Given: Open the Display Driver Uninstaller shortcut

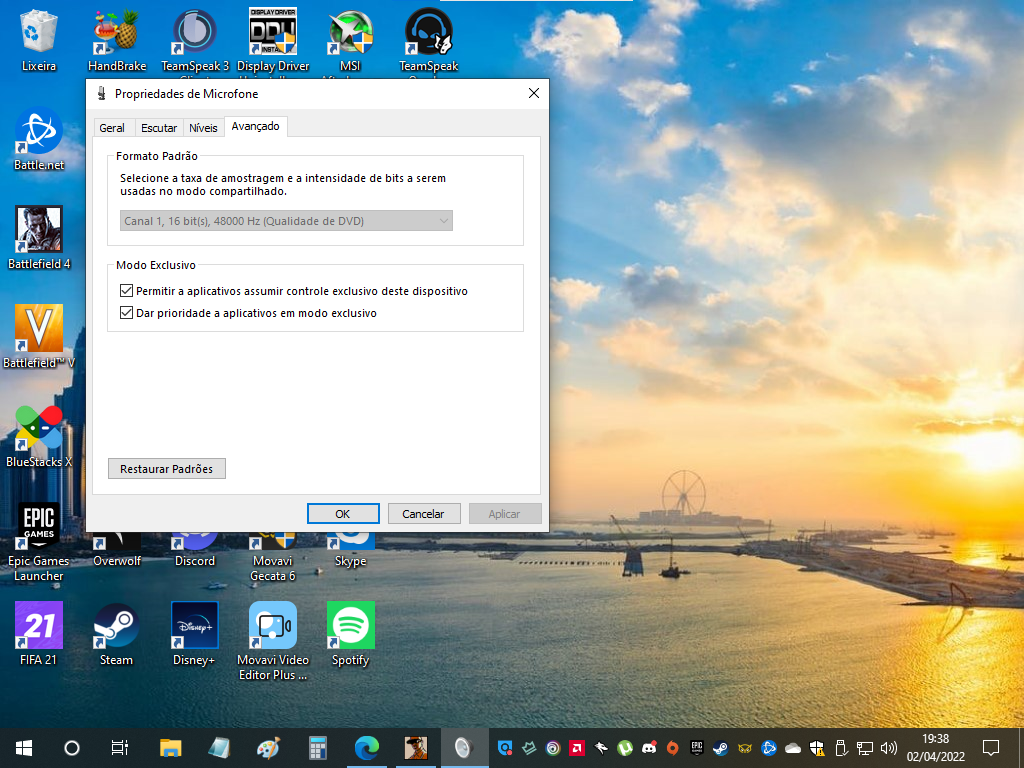Looking at the screenshot, I should (273, 40).
